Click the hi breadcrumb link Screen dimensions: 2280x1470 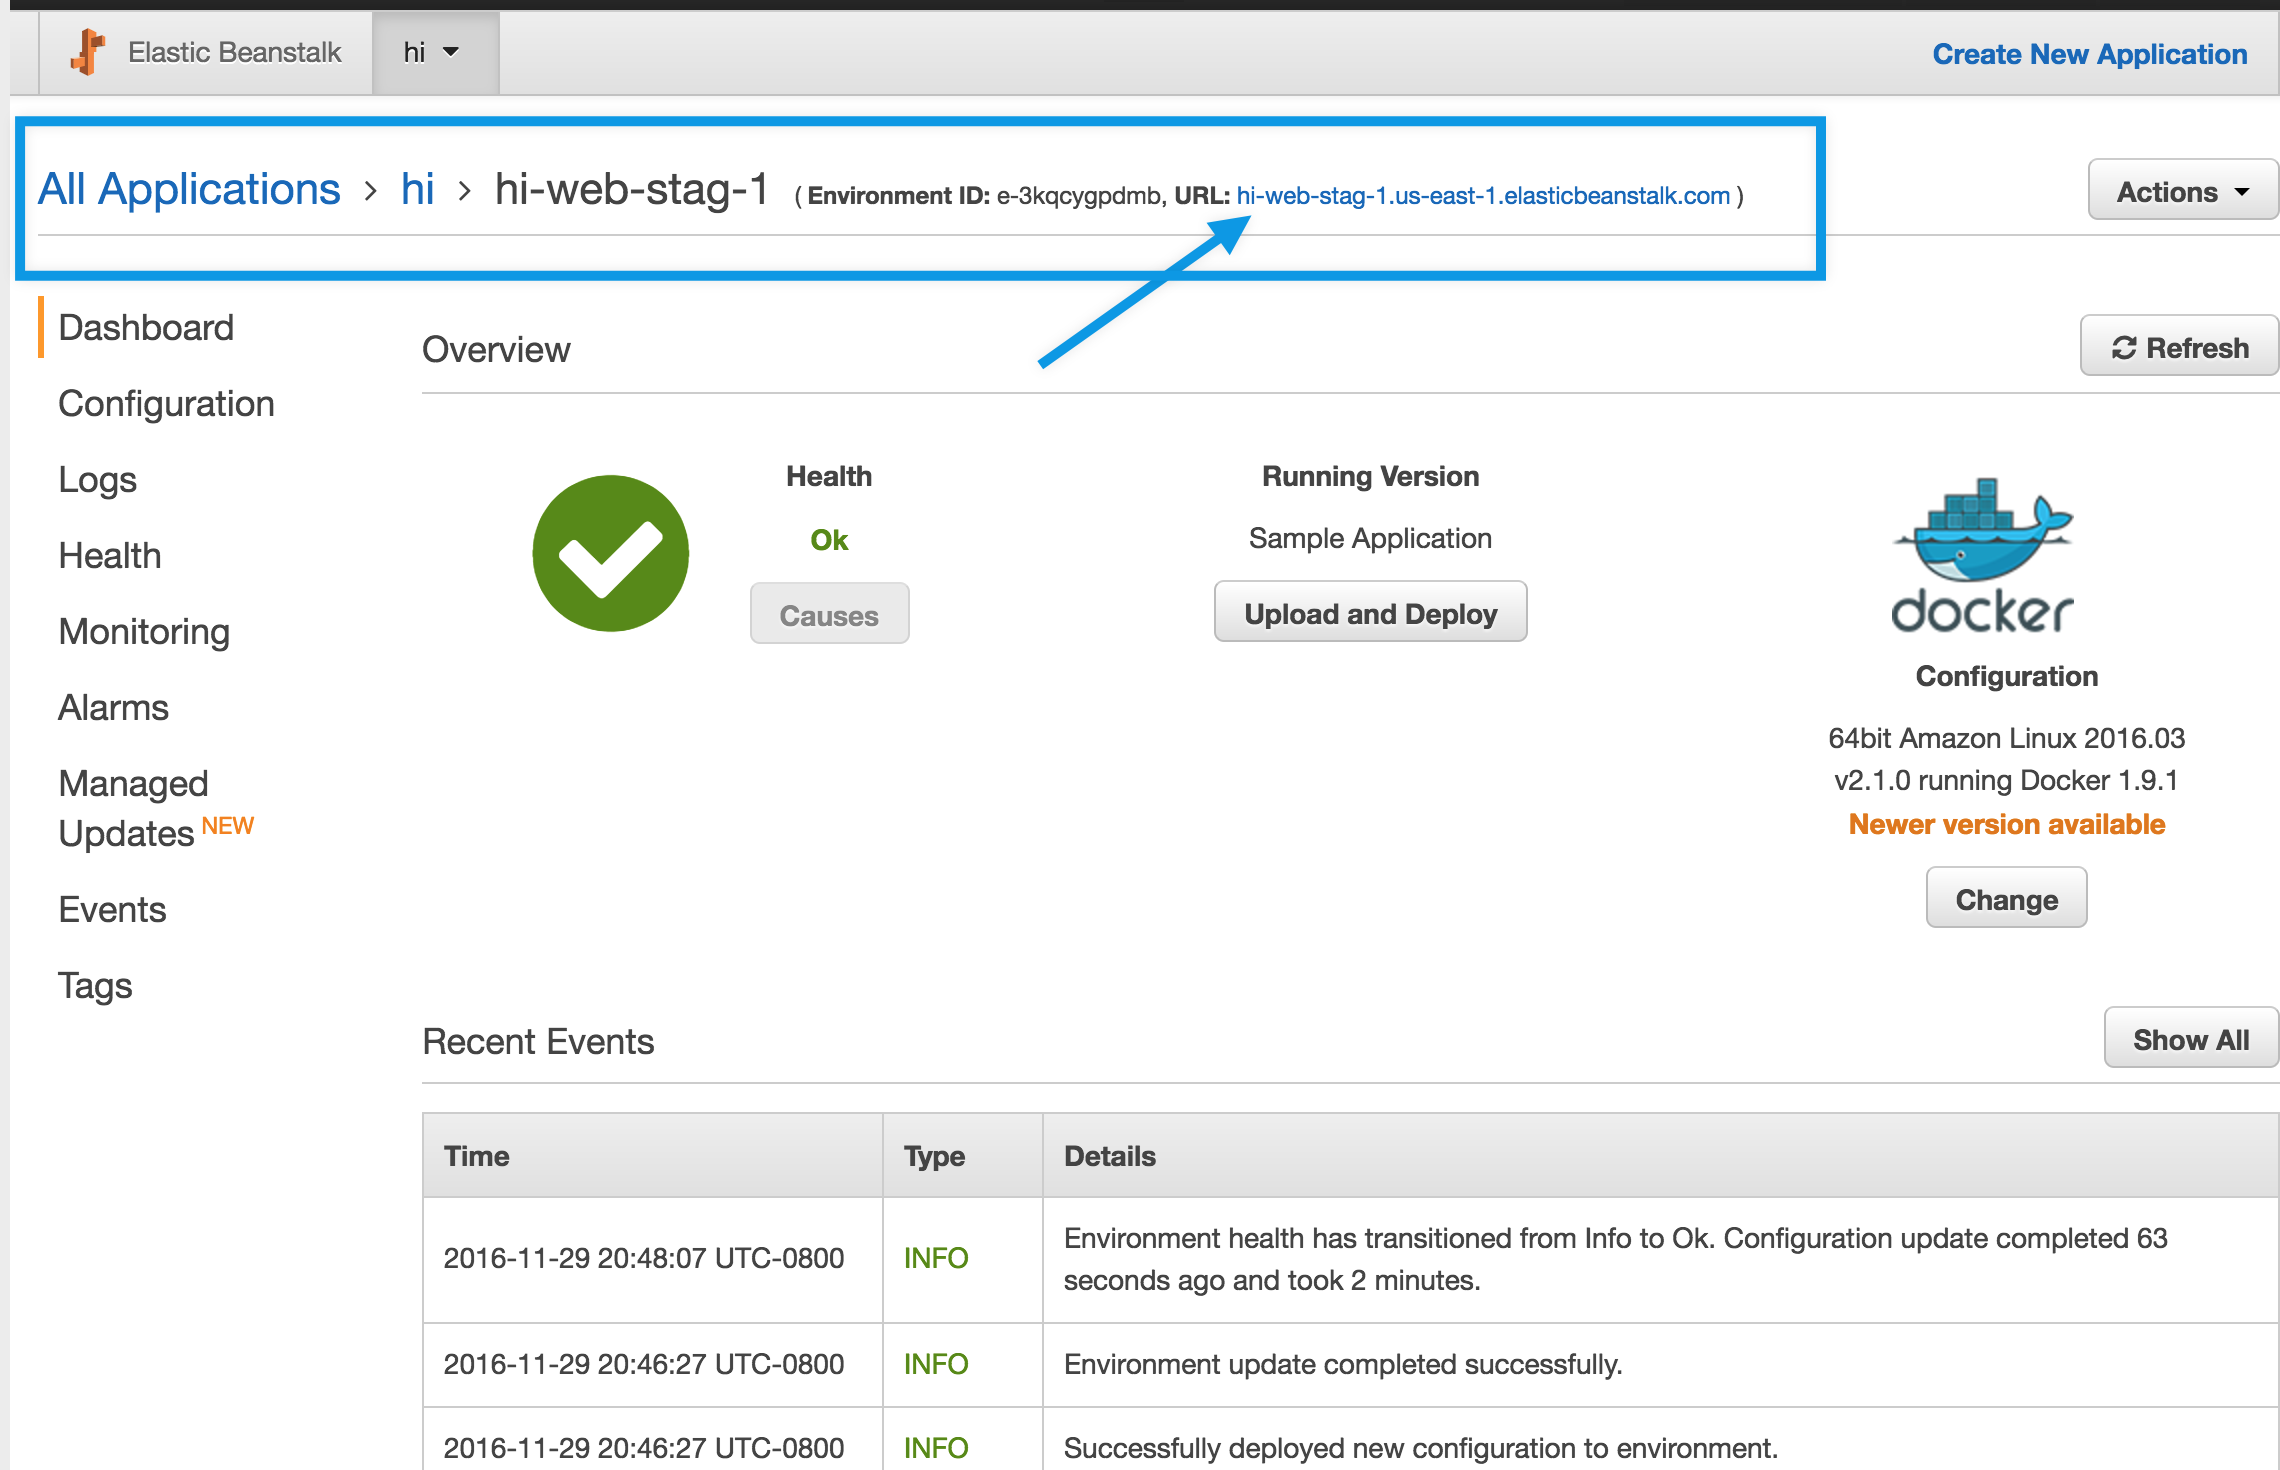pyautogui.click(x=417, y=189)
